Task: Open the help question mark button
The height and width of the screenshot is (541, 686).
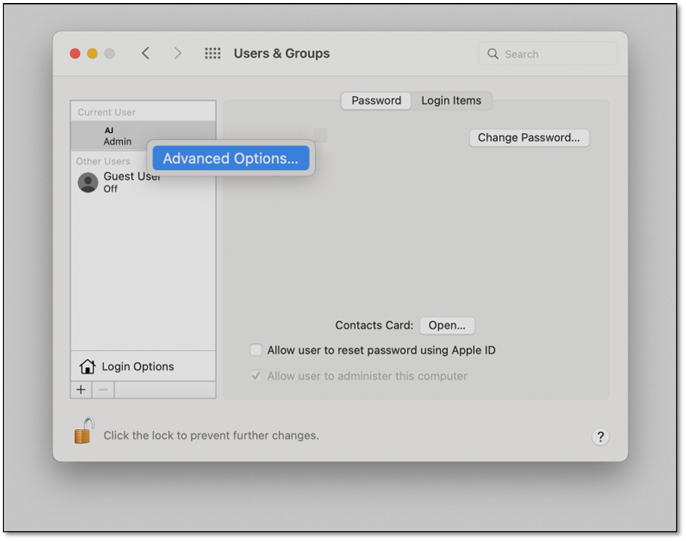Action: (600, 436)
